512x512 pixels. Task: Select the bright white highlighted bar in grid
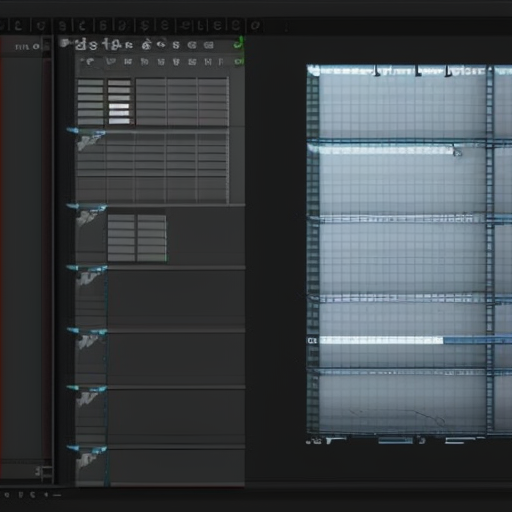[381, 340]
